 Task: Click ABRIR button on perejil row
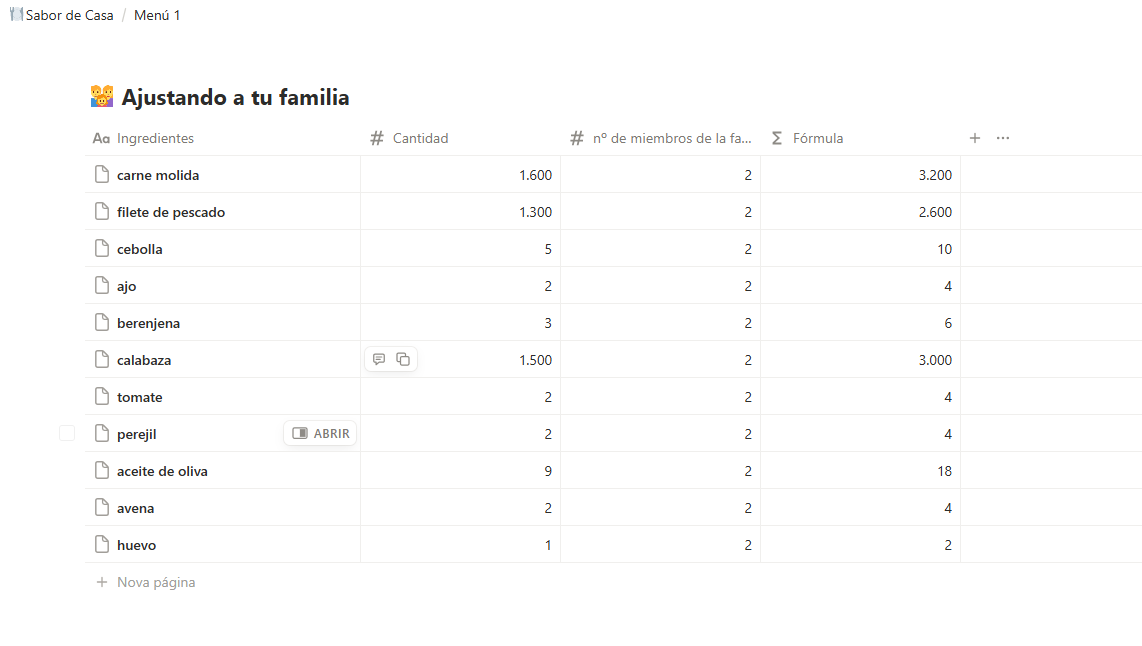tap(321, 433)
